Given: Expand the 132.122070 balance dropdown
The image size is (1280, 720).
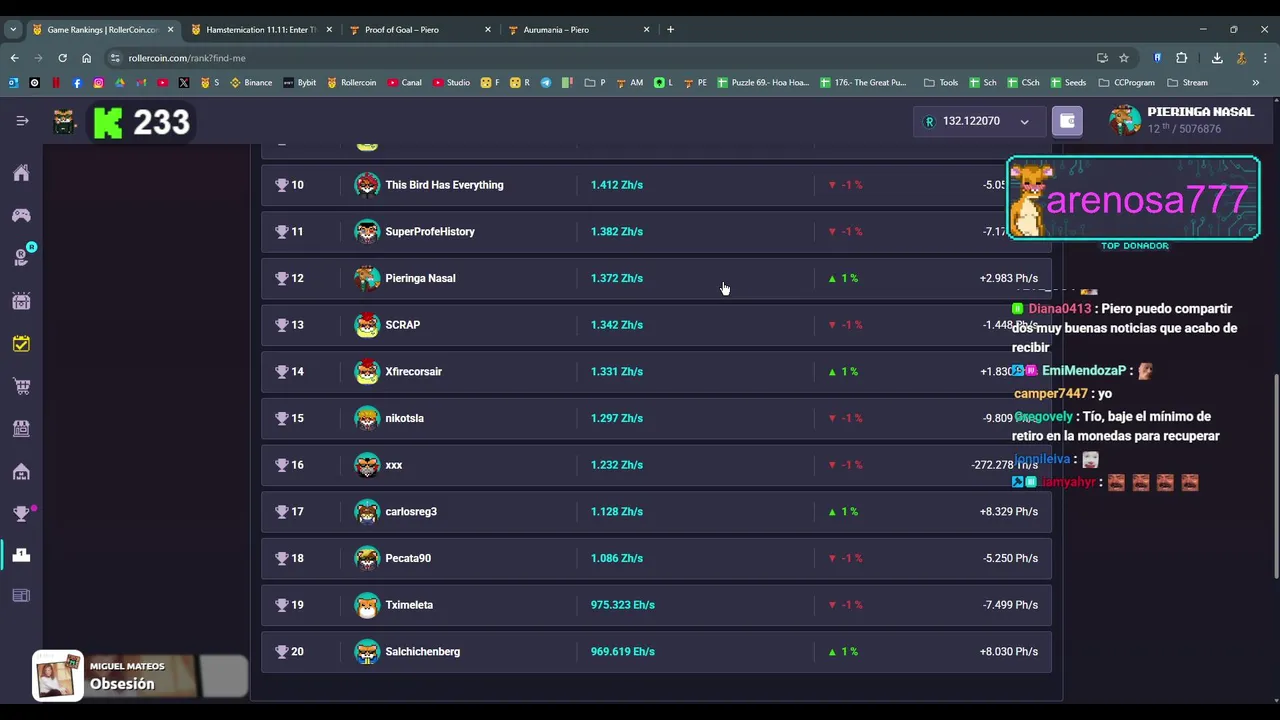Looking at the screenshot, I should (1024, 122).
